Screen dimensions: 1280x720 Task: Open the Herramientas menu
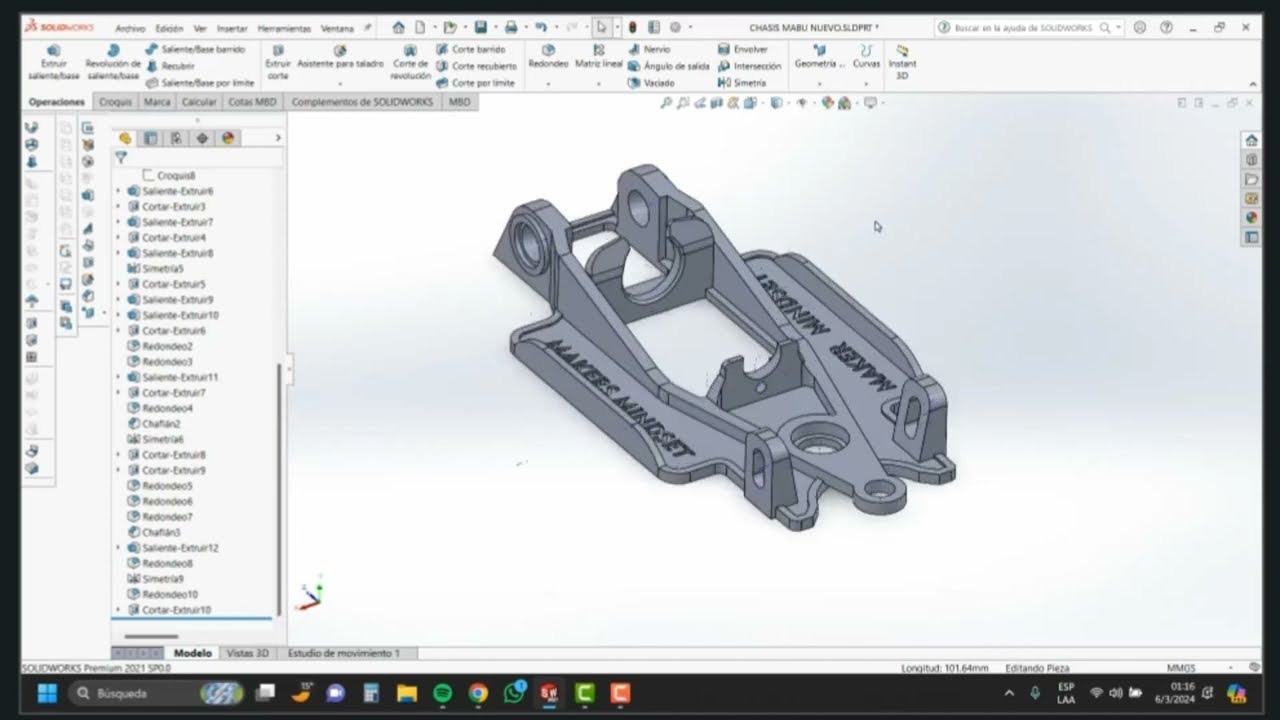pos(284,28)
